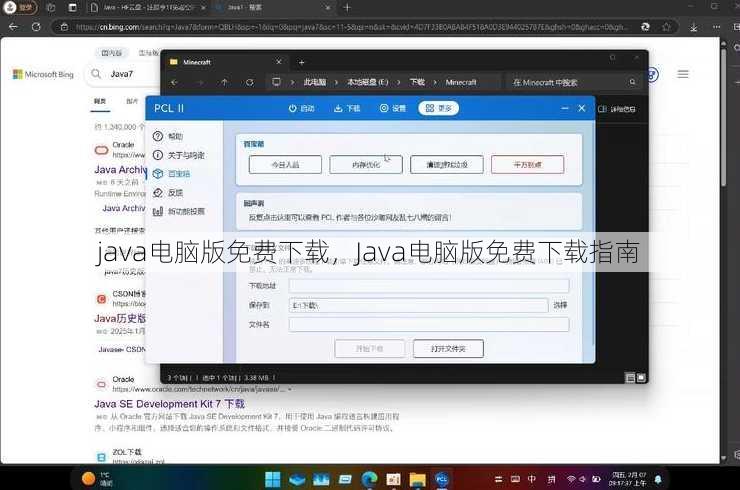Go back in the Edge browser

(x=13, y=27)
